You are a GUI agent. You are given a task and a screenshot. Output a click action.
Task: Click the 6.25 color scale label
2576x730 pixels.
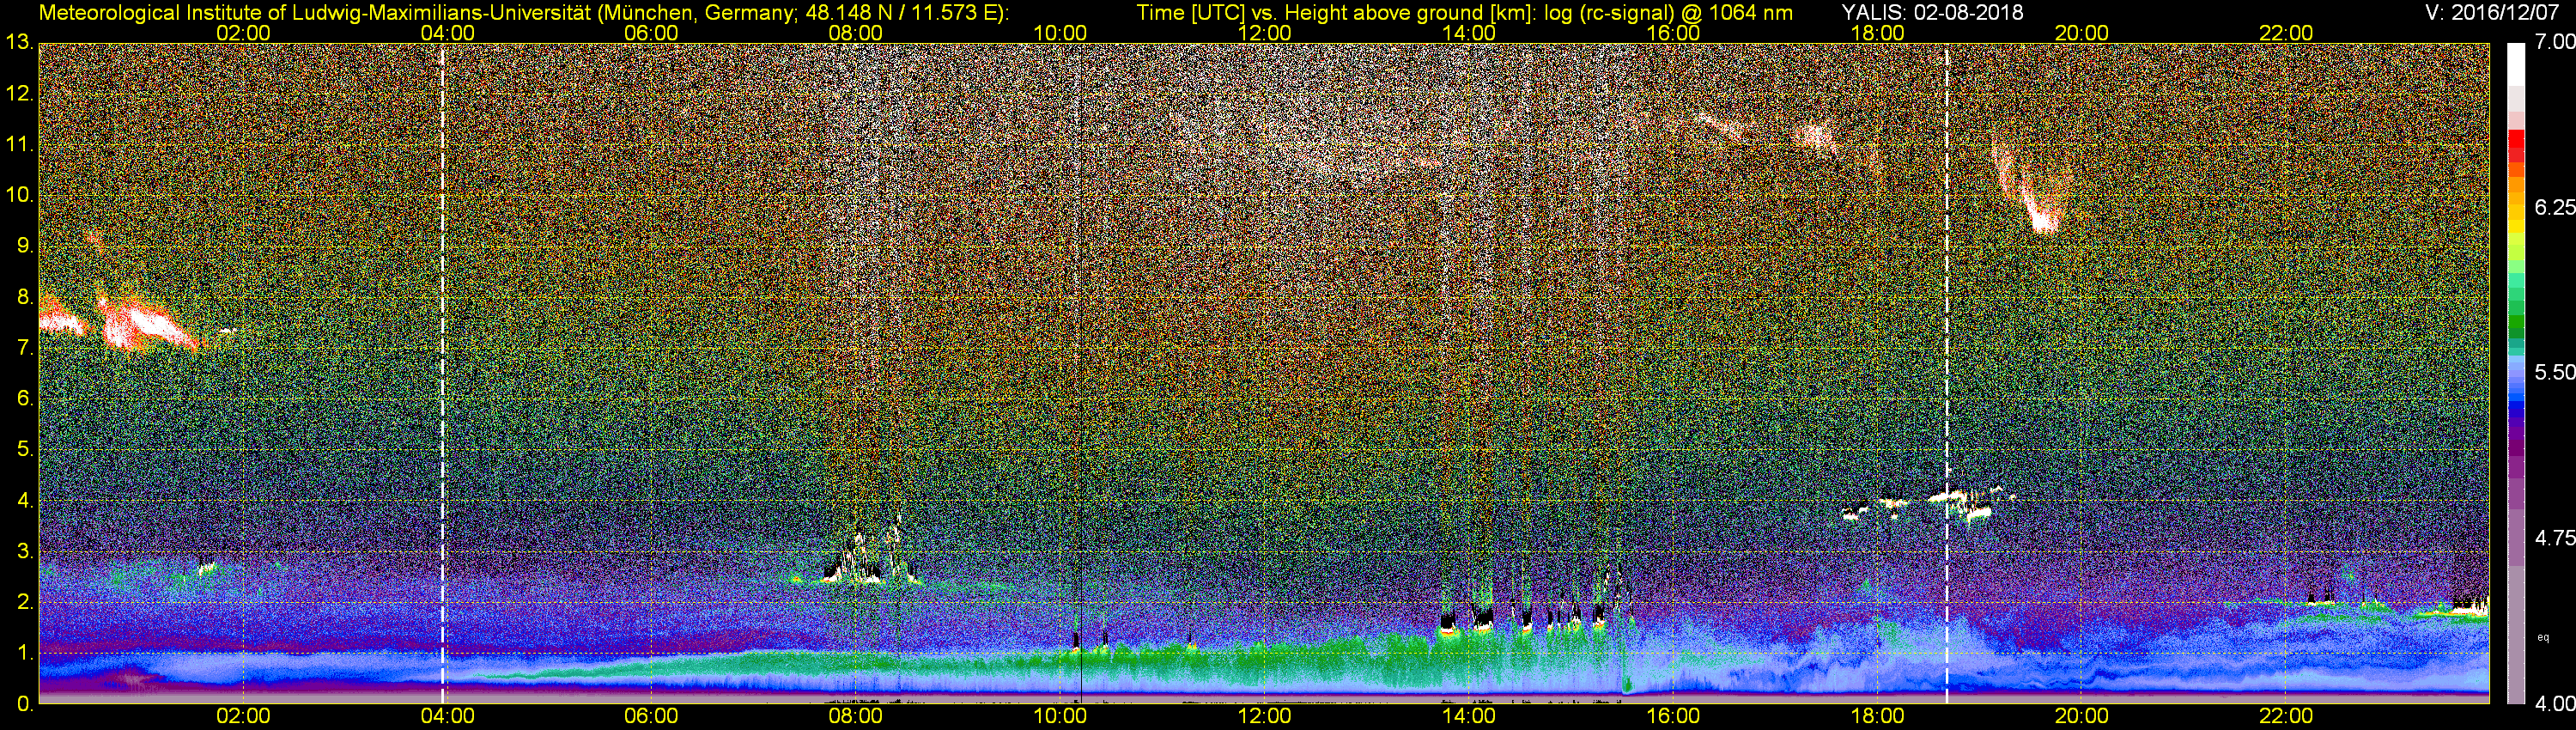point(2554,207)
